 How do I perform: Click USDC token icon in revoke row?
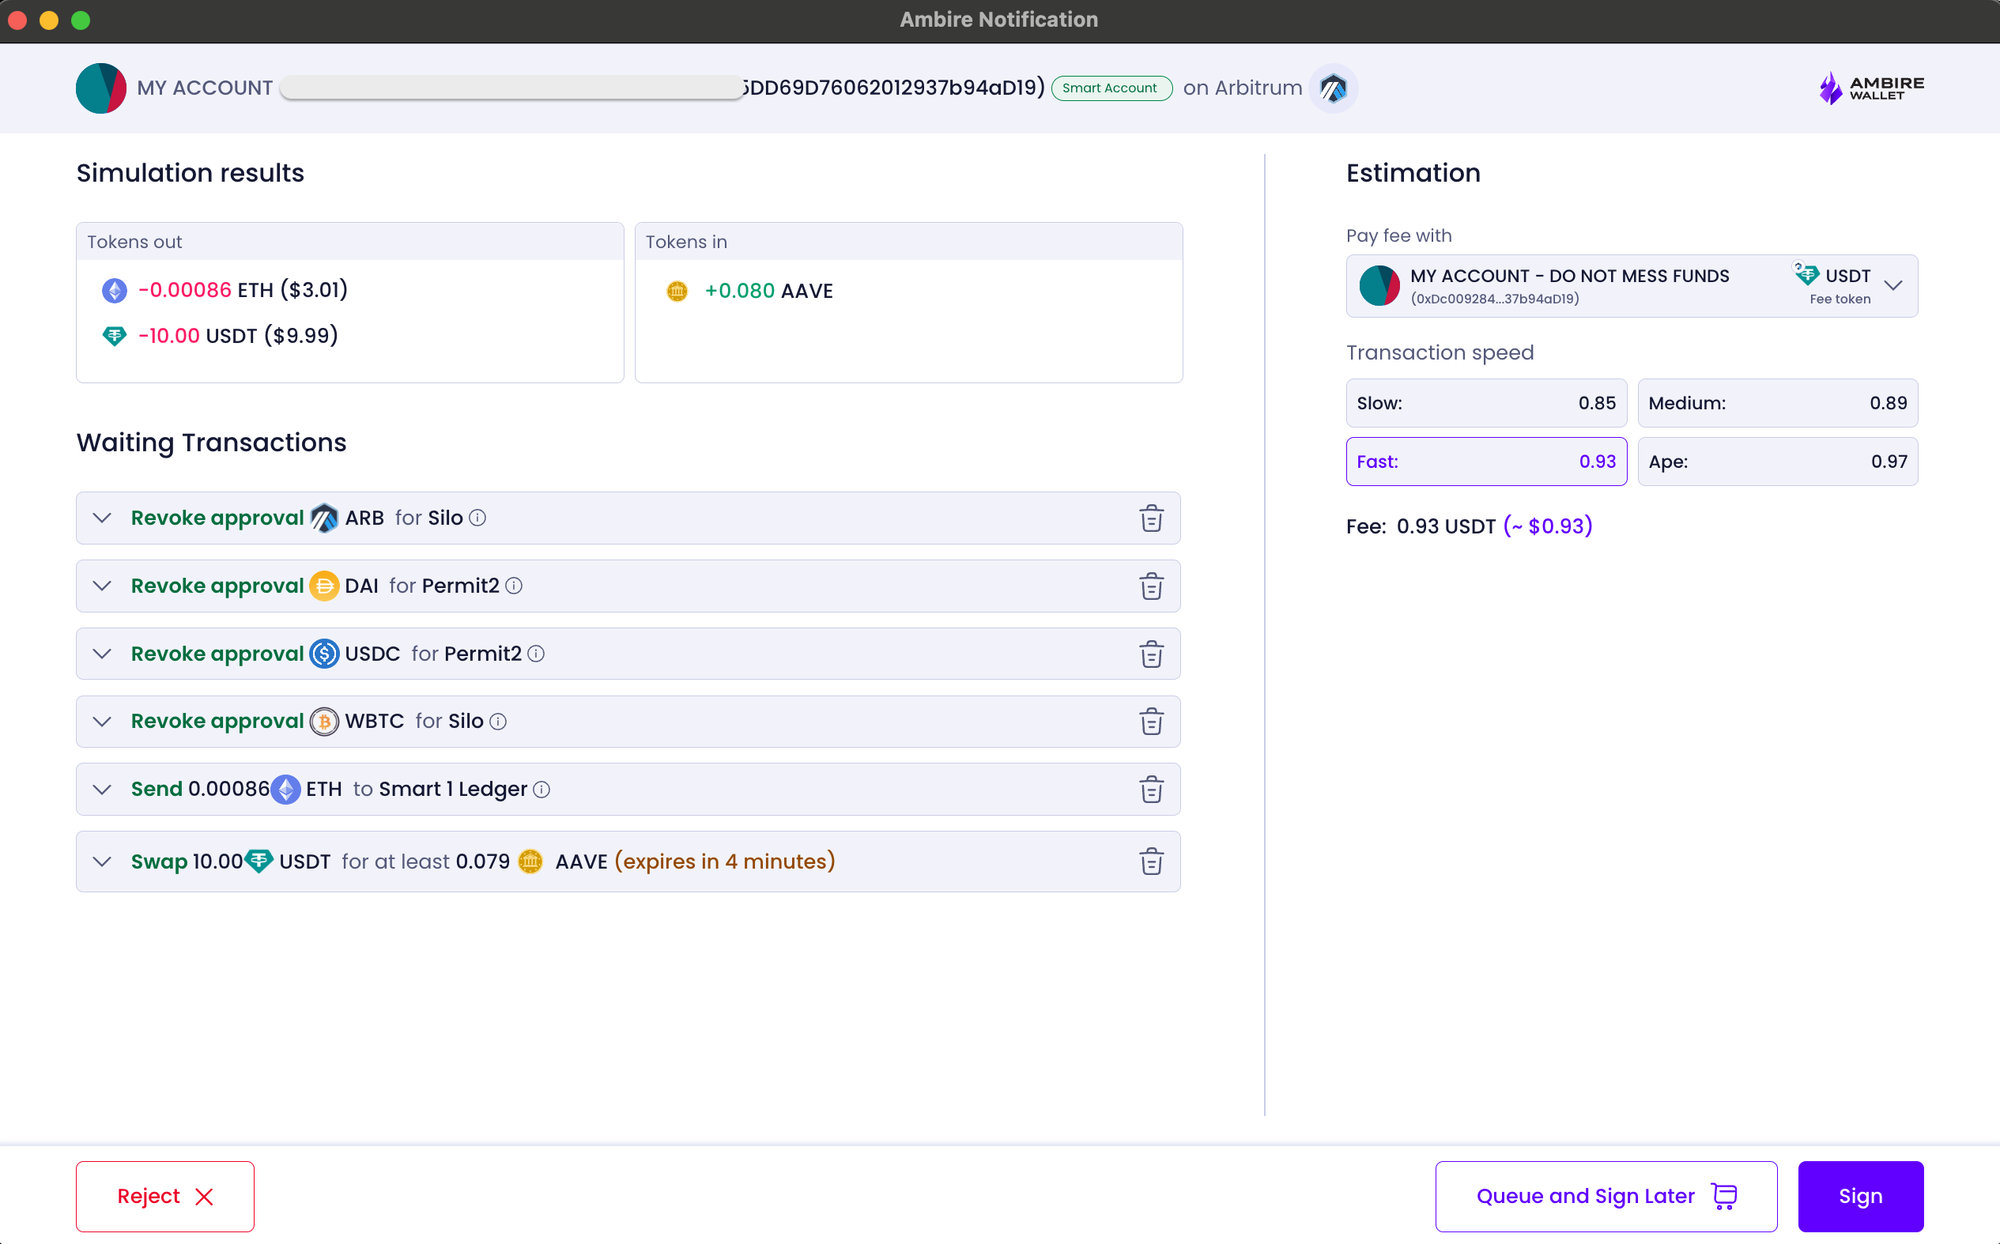click(x=324, y=654)
